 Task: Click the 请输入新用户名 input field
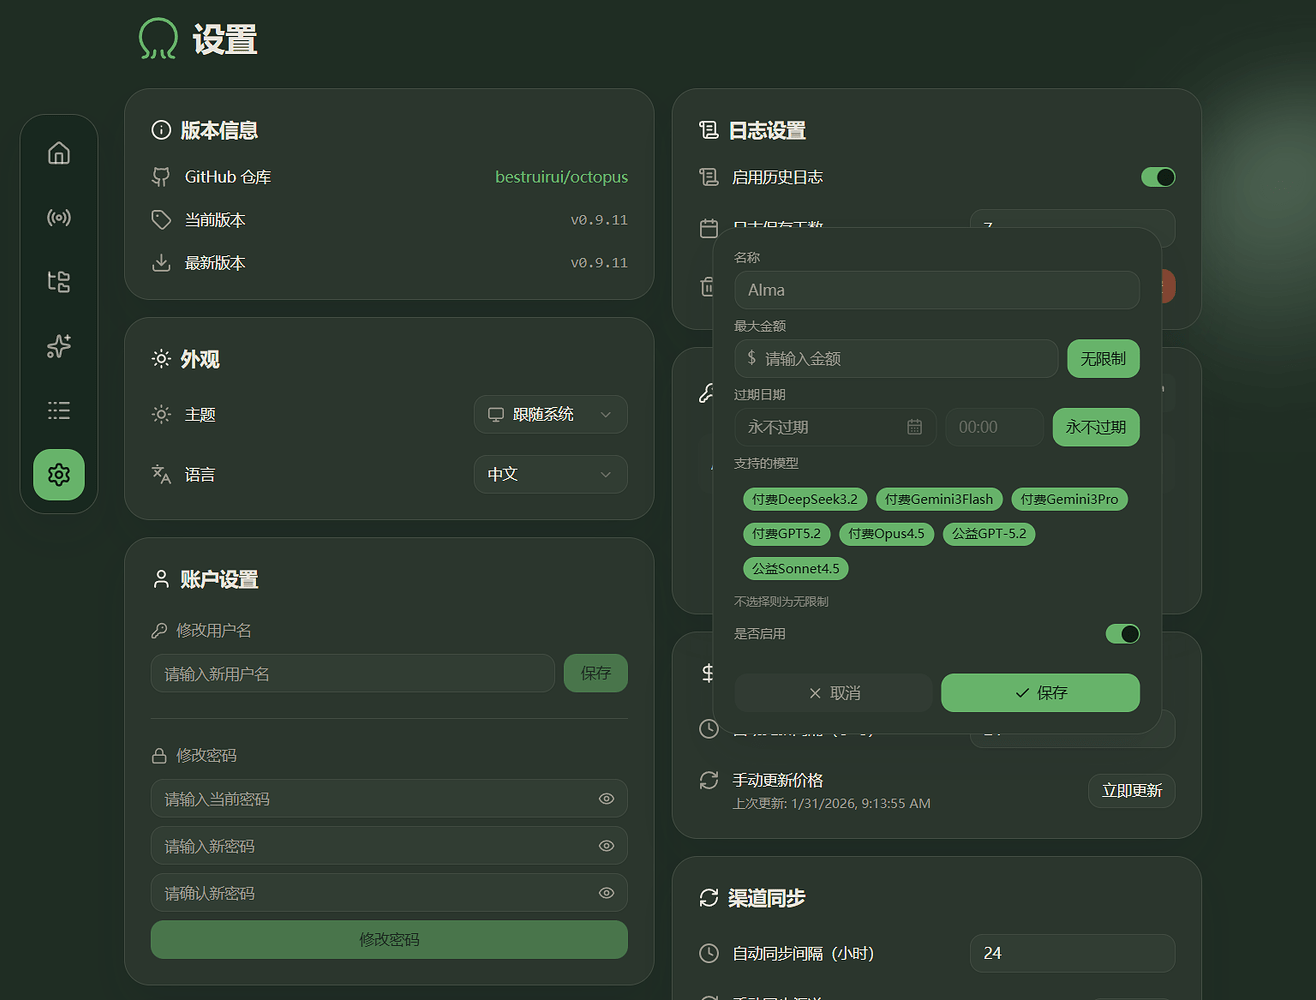353,673
